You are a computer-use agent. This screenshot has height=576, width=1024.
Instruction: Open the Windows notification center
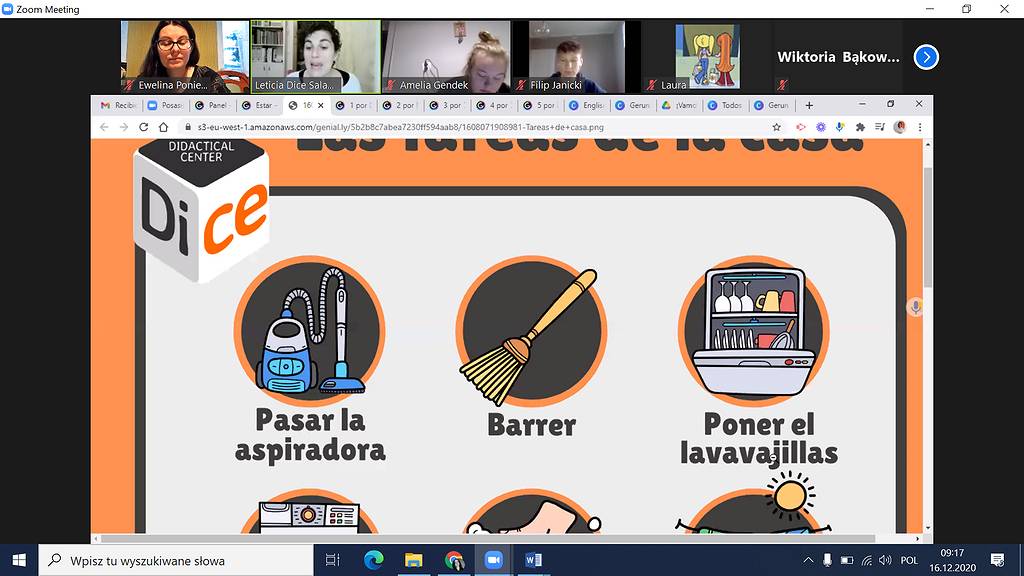pyautogui.click(x=997, y=560)
